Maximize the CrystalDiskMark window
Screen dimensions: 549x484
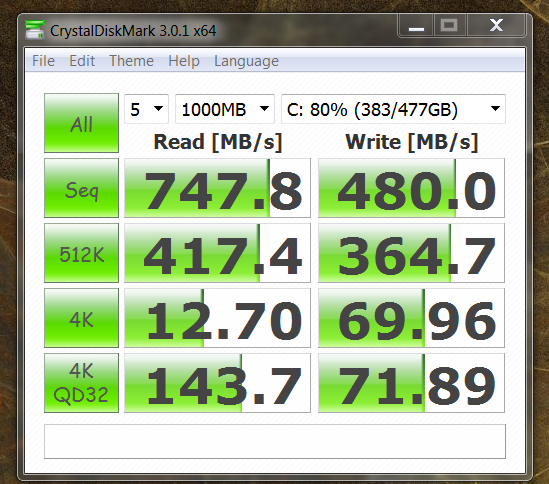click(449, 26)
